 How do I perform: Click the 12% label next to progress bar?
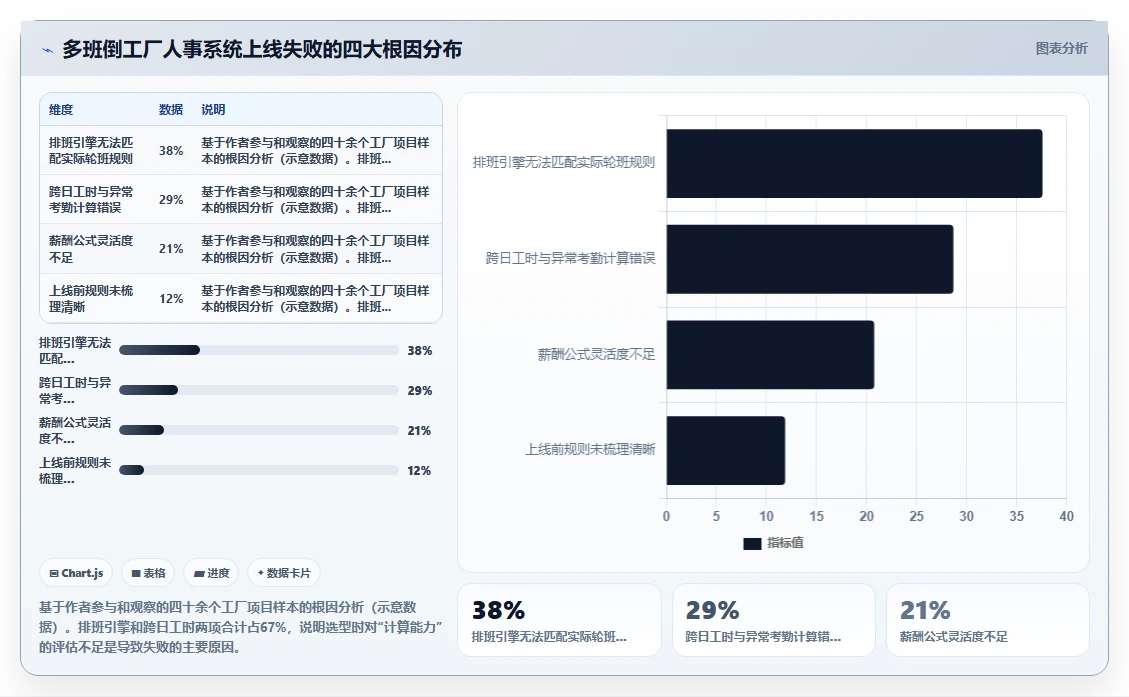pyautogui.click(x=419, y=470)
